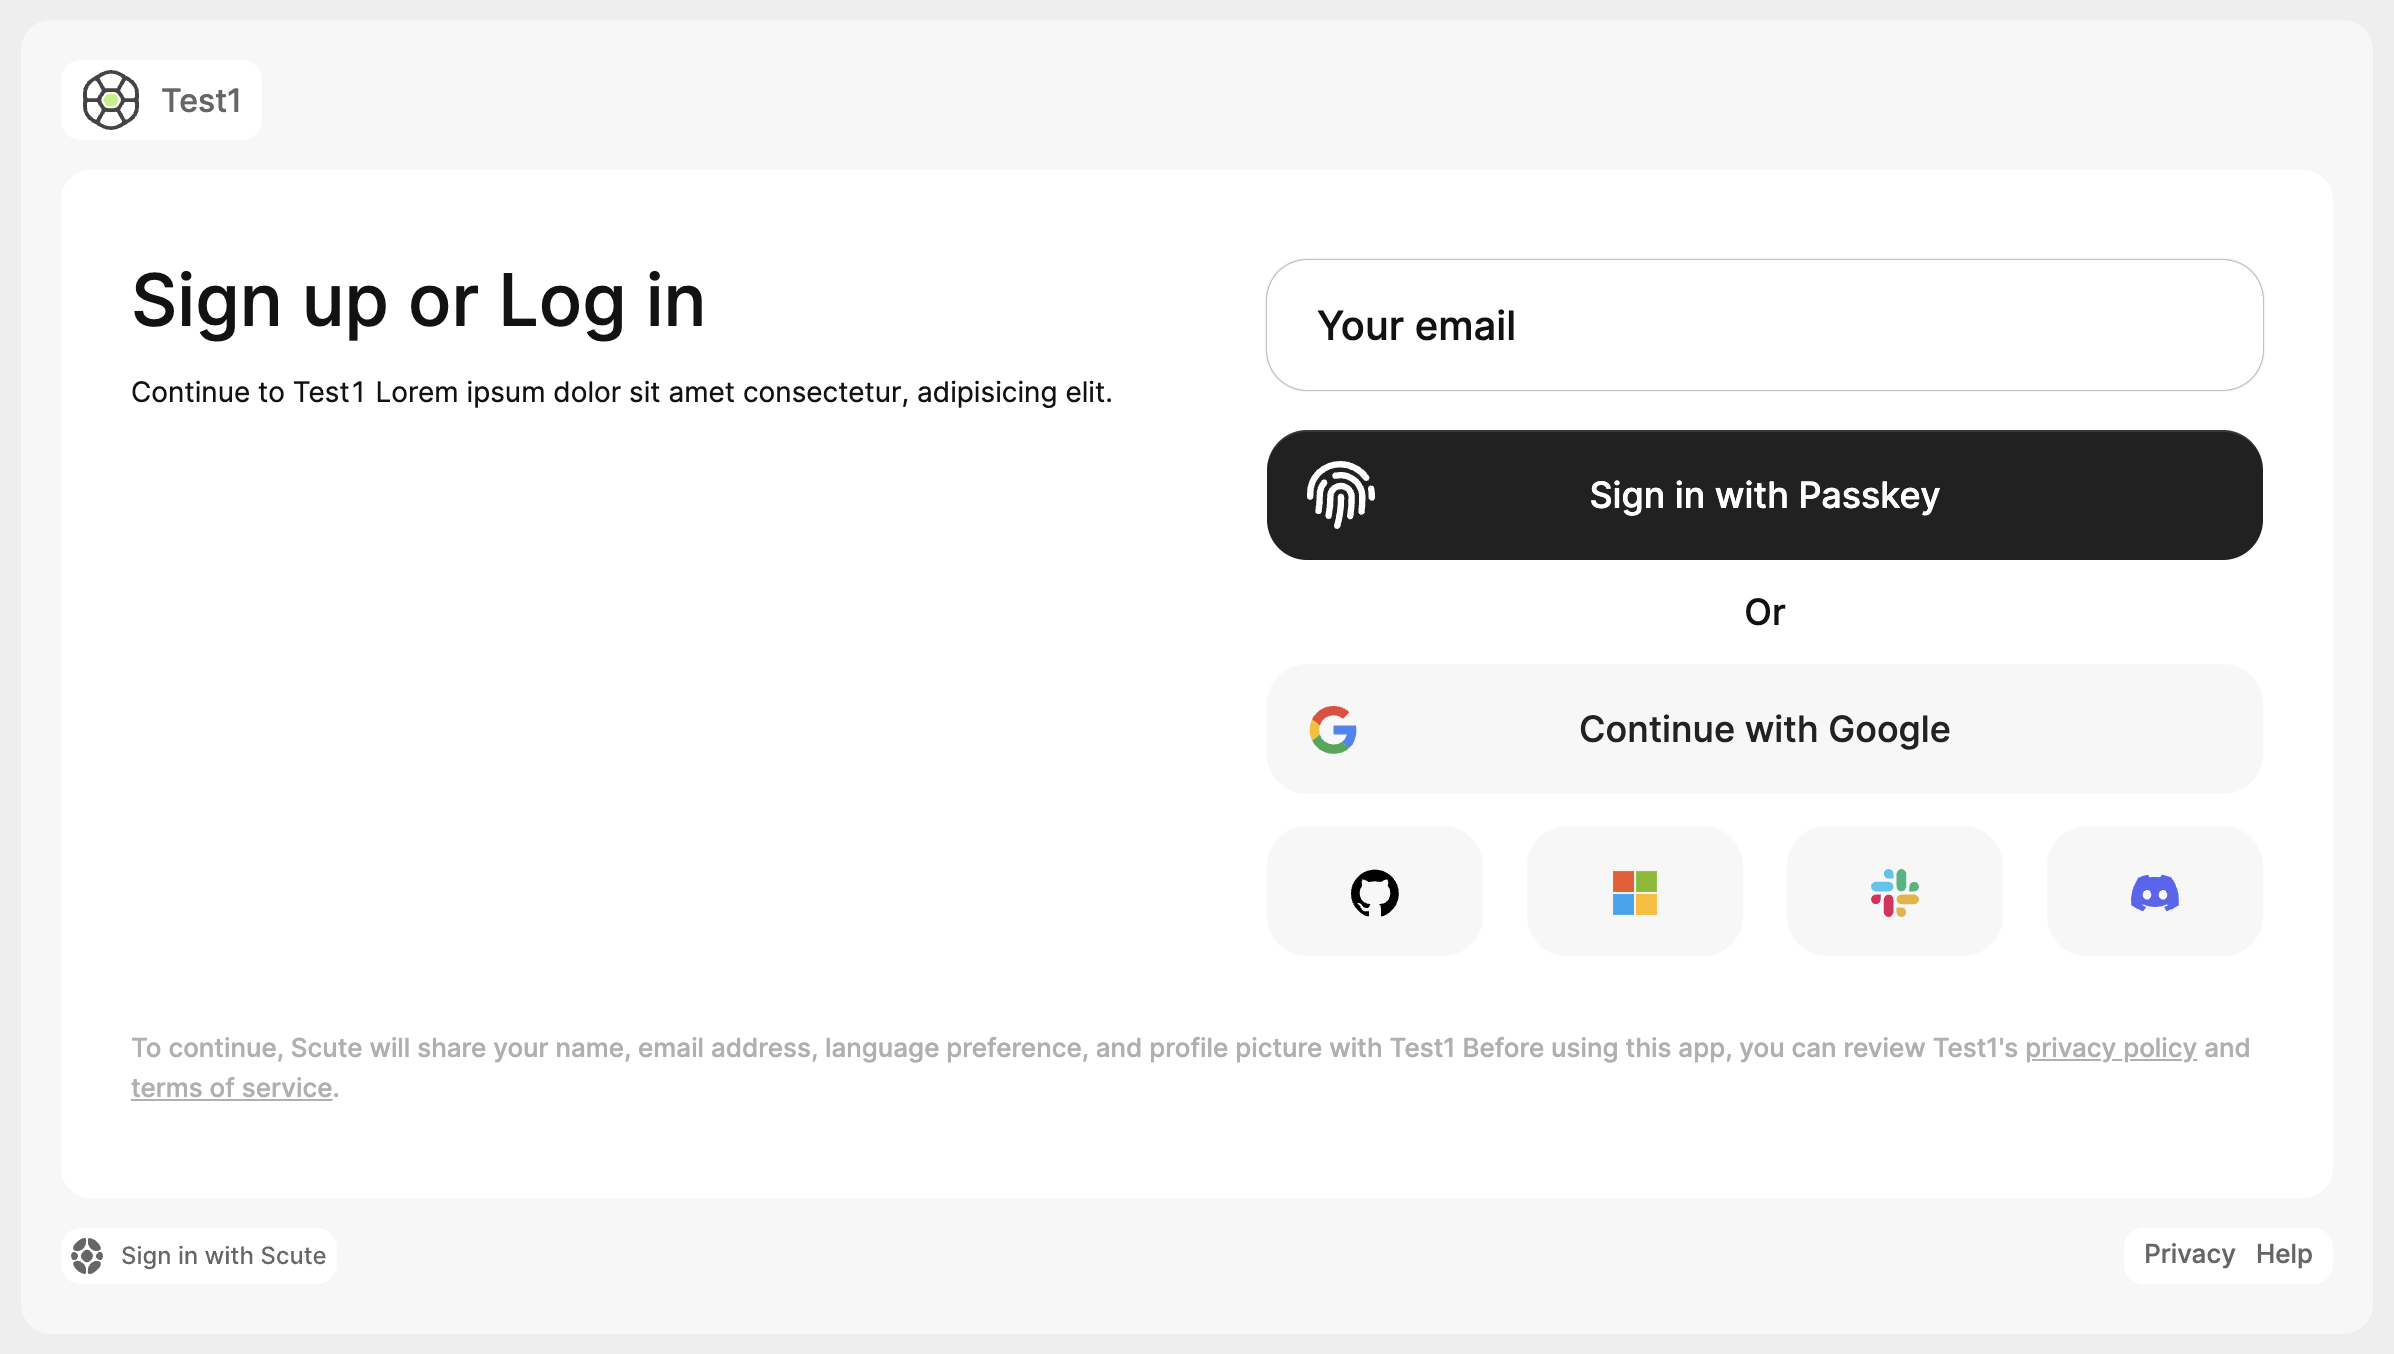
Task: Sign in using the Discord icon
Action: 2154,891
